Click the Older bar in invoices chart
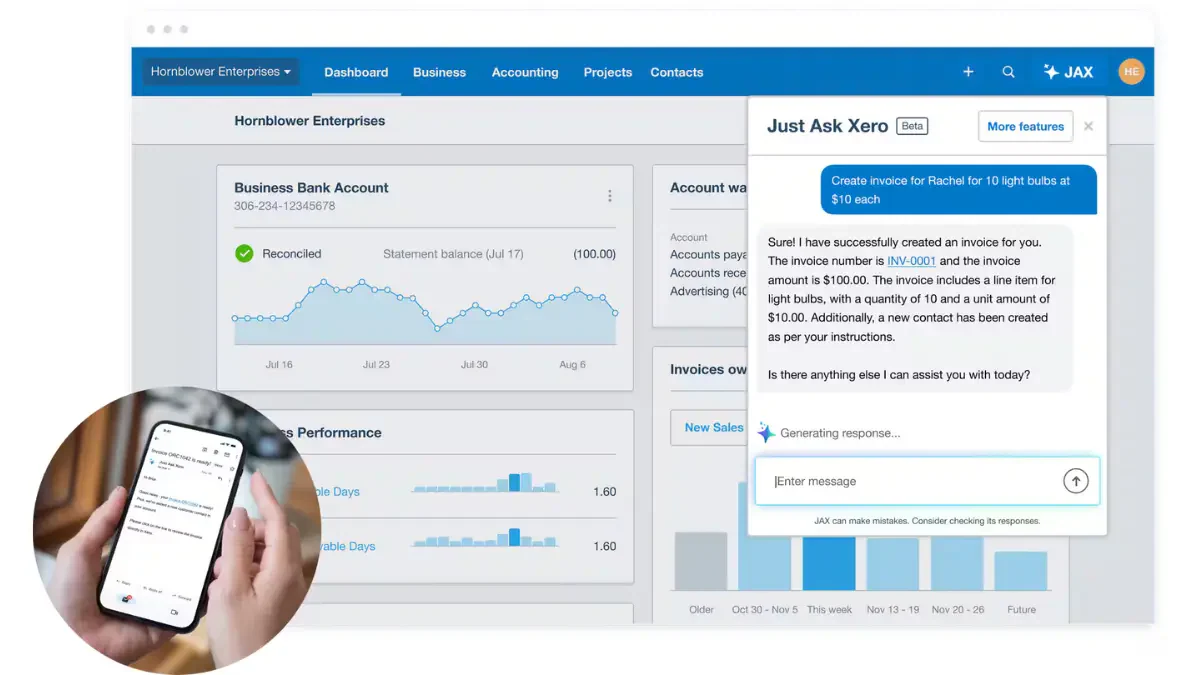 701,561
